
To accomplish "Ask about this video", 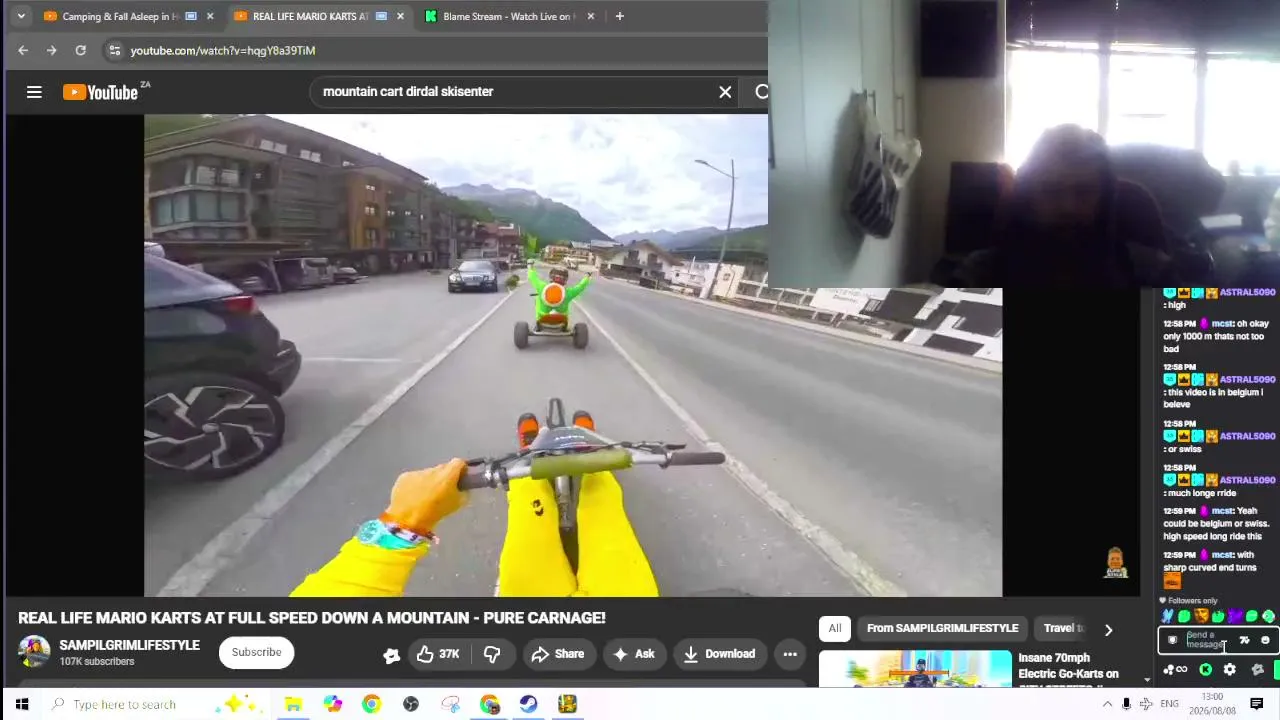I will click(x=634, y=654).
